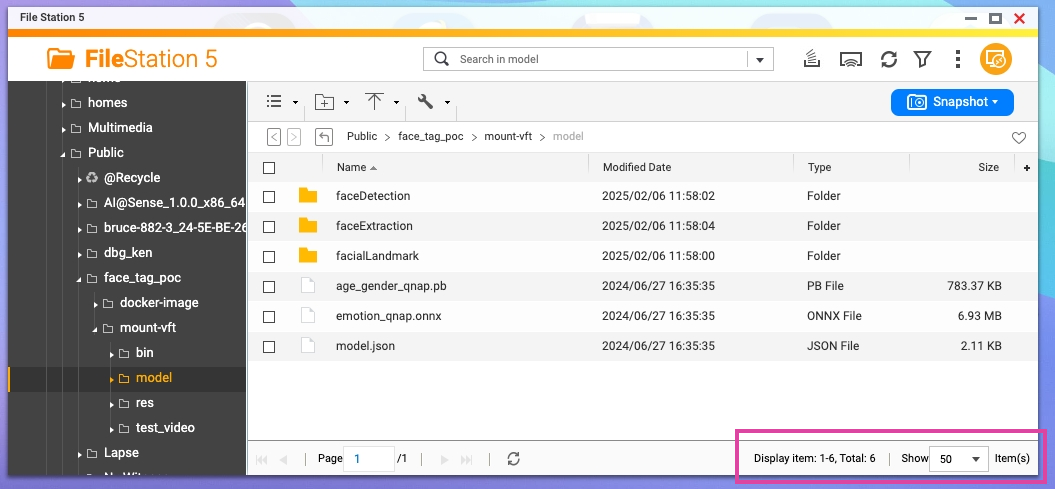Expand the homes tree node

(64, 104)
